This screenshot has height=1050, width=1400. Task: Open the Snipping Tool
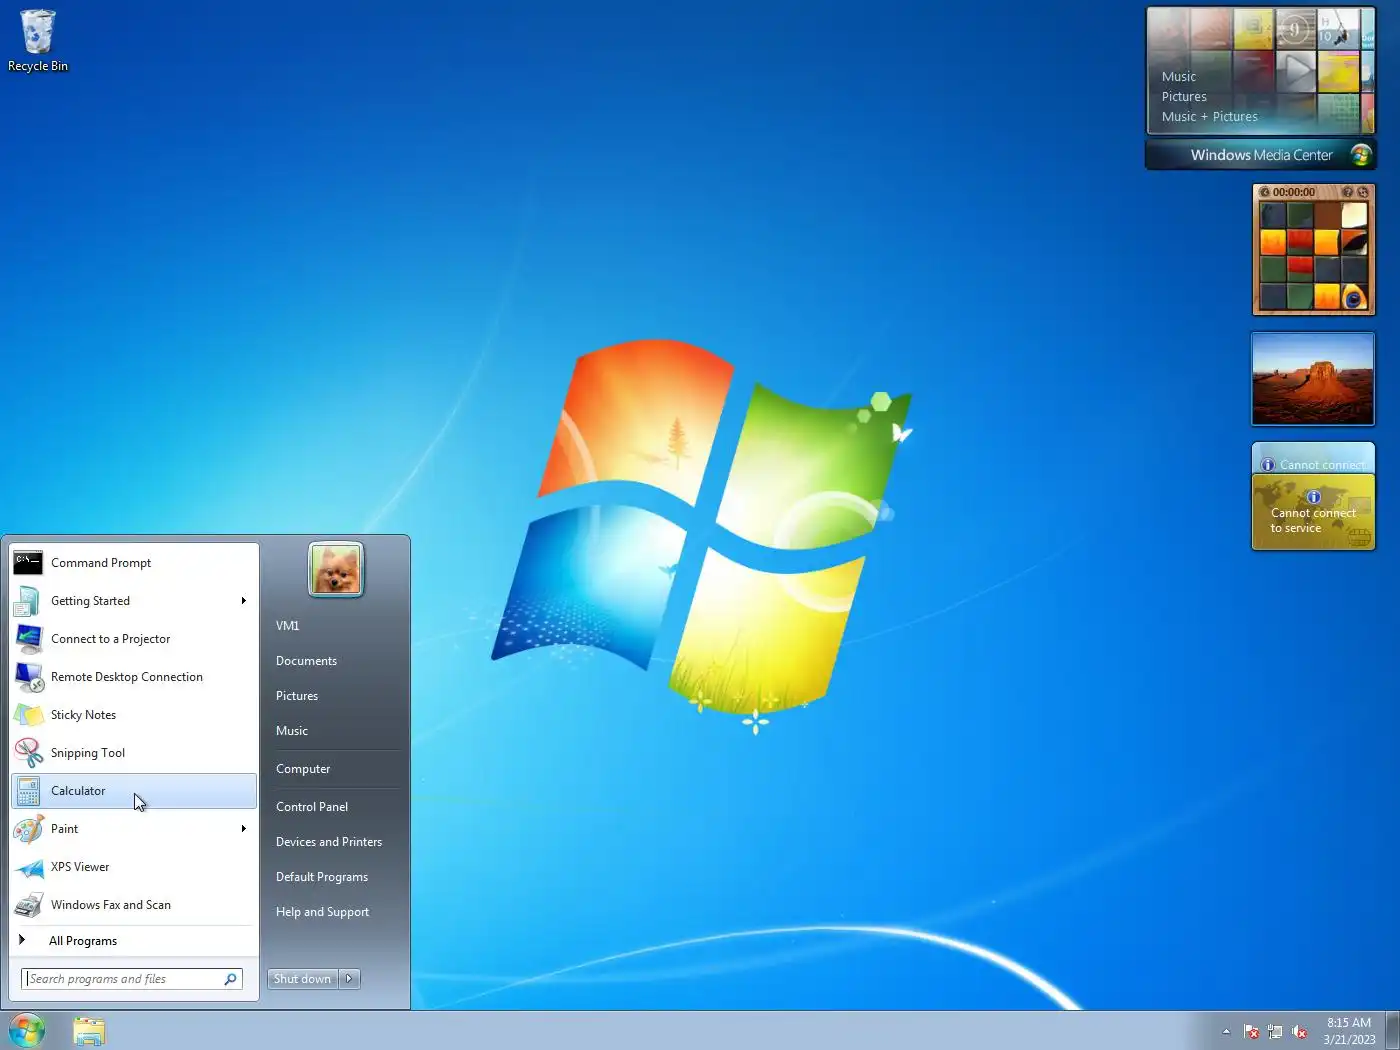[134, 753]
